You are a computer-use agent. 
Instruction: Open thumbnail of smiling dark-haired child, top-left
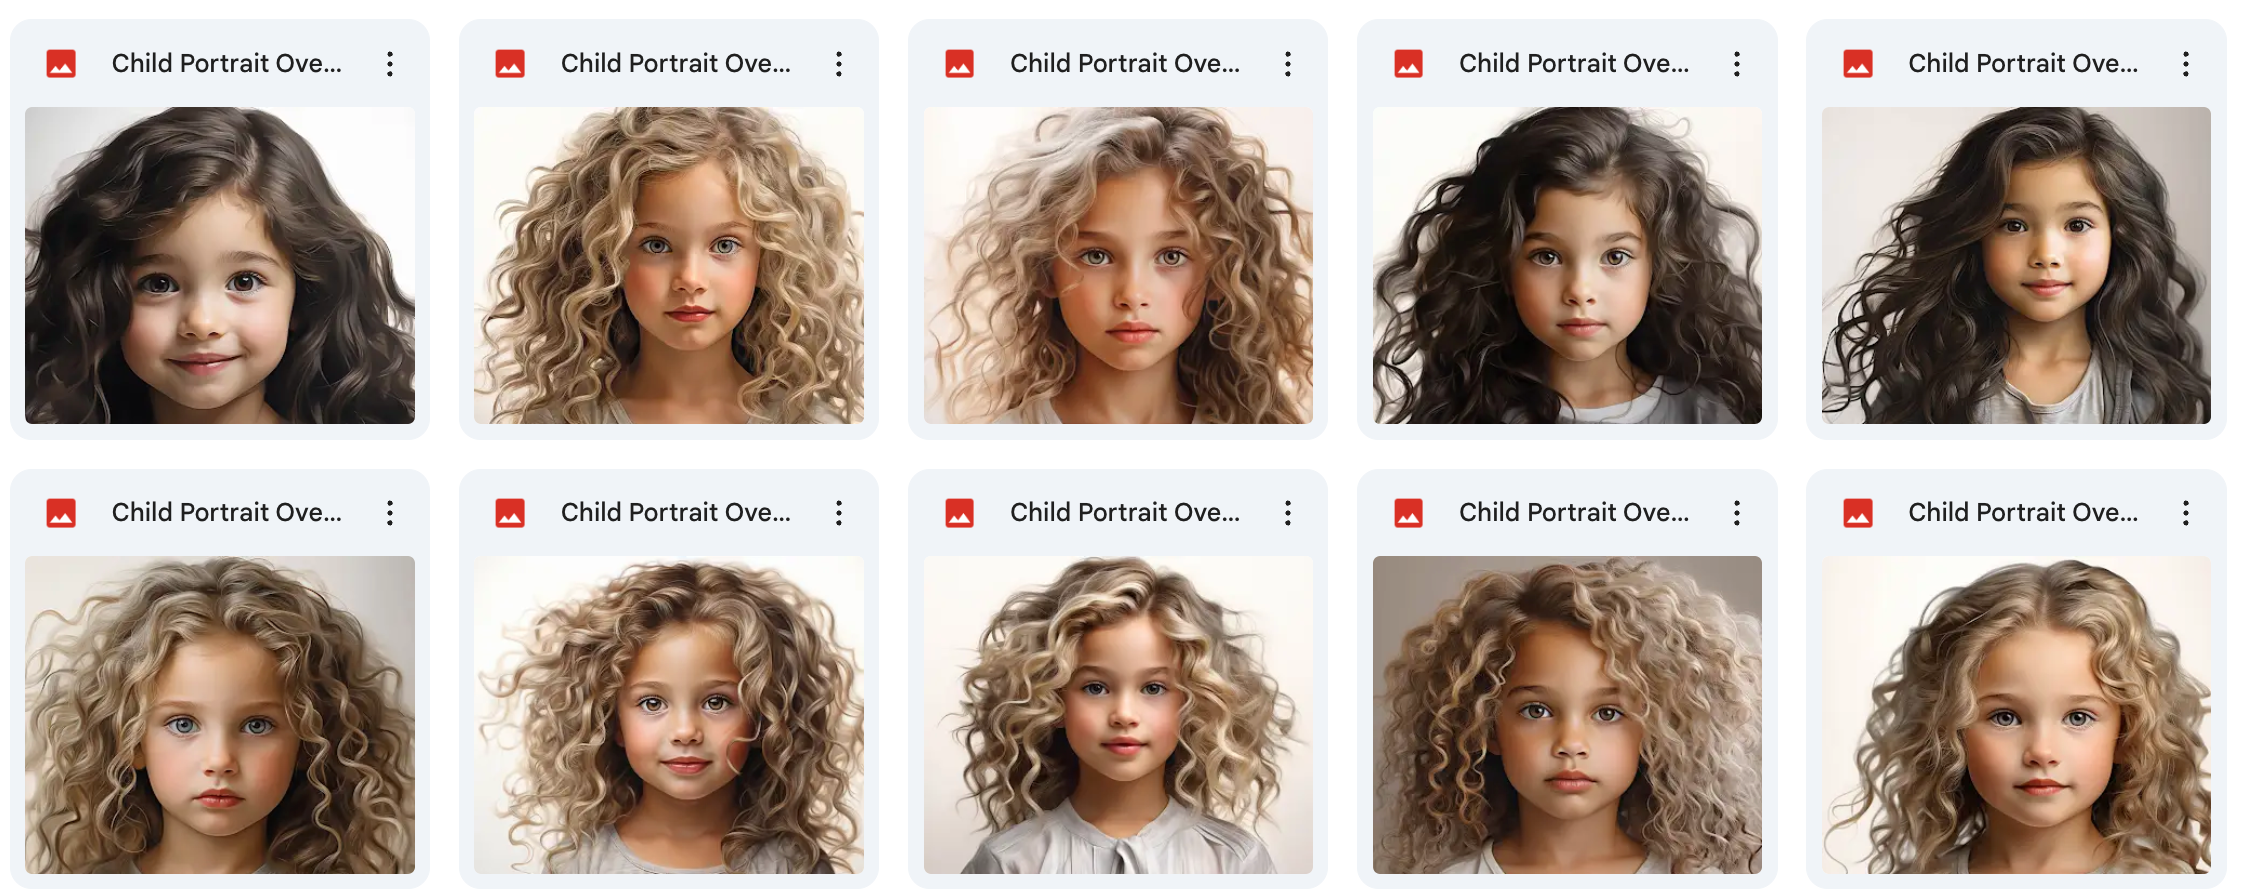pyautogui.click(x=220, y=265)
